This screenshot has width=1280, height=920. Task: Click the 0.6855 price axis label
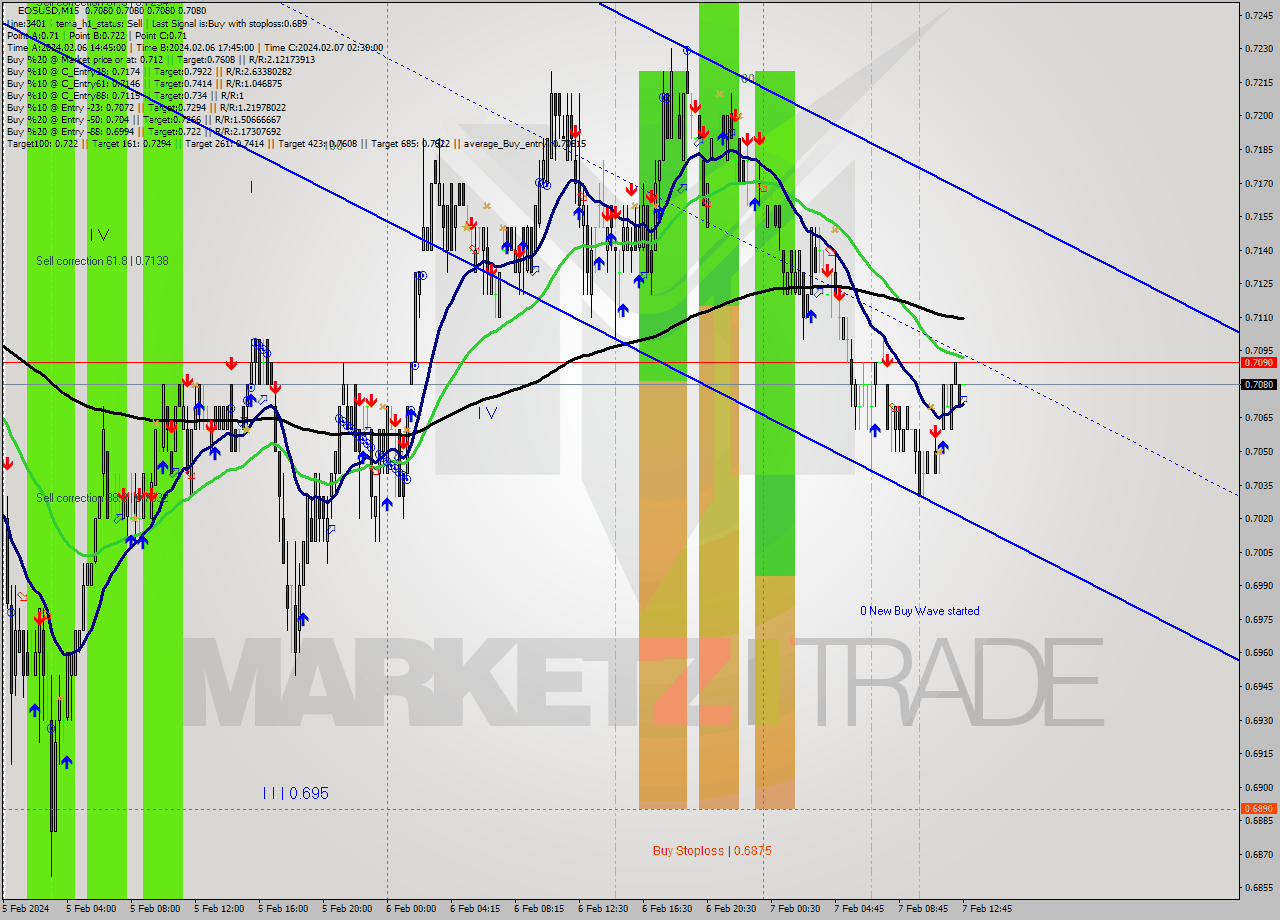(x=1258, y=888)
